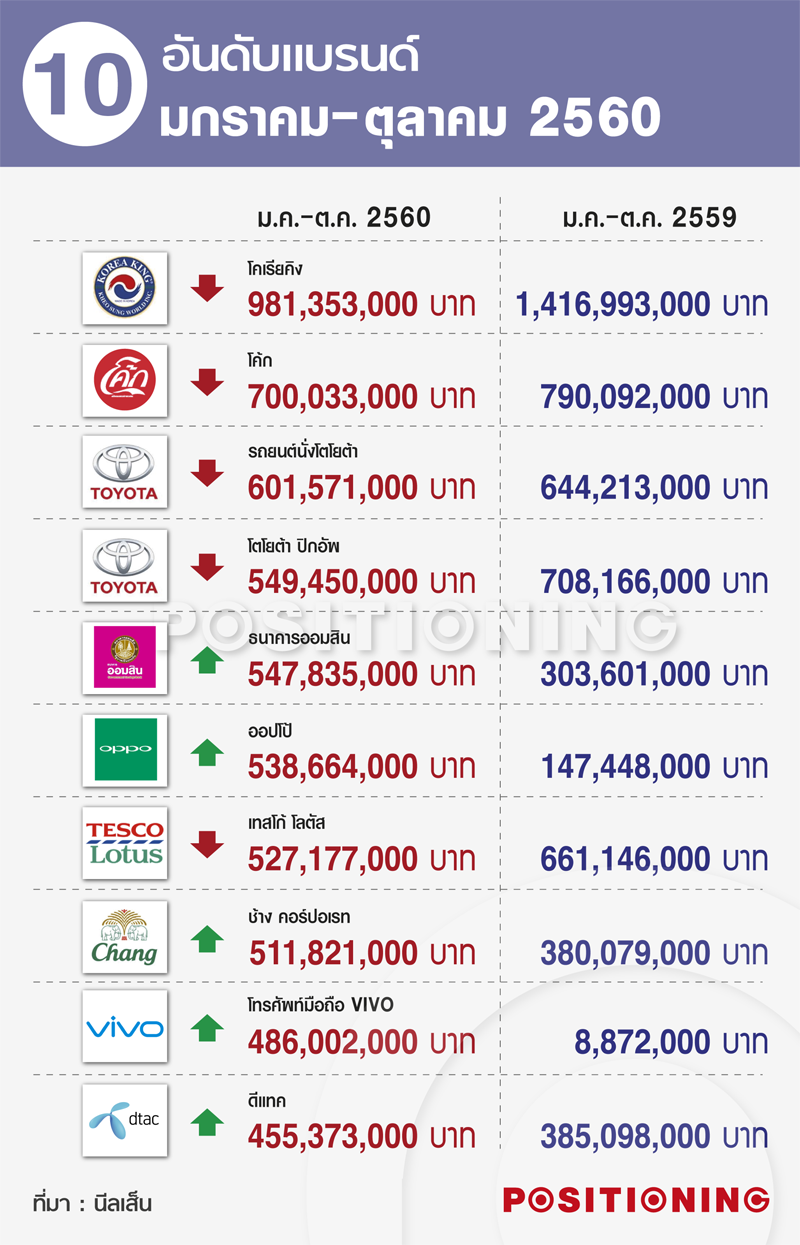Click the green up arrow beside OPPO
The height and width of the screenshot is (1245, 800).
(207, 751)
